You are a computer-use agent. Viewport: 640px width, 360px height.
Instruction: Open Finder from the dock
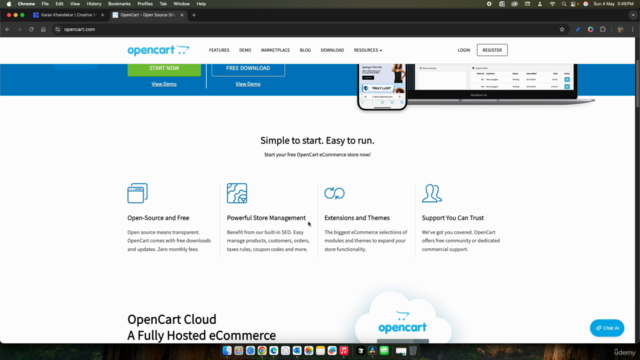point(227,351)
